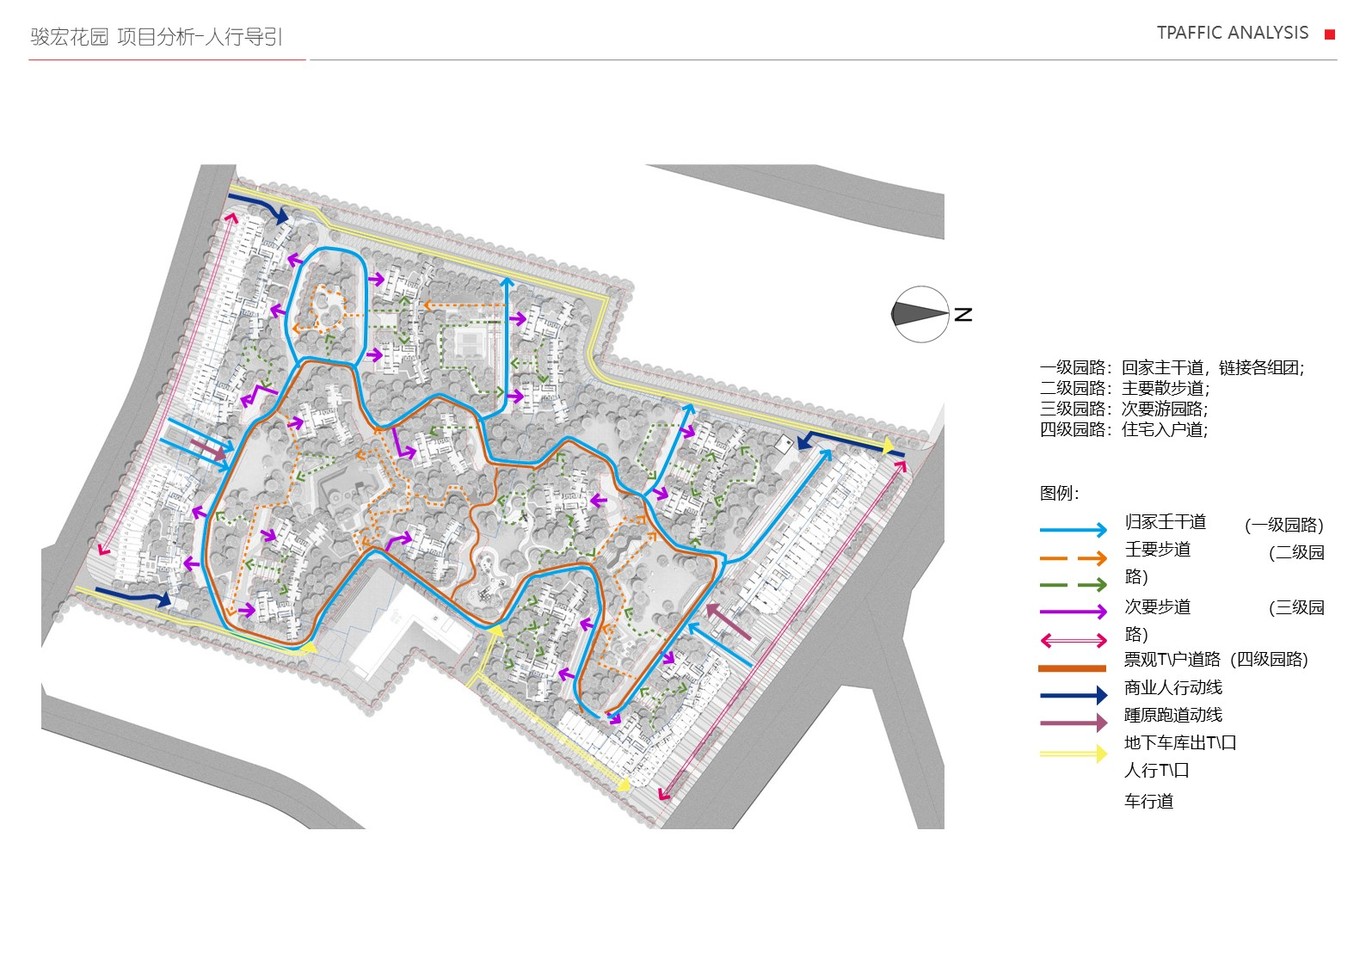Viewport: 1366px width, 966px height.
Task: Click the legend label with (四级园路)
Action: (x=1216, y=660)
